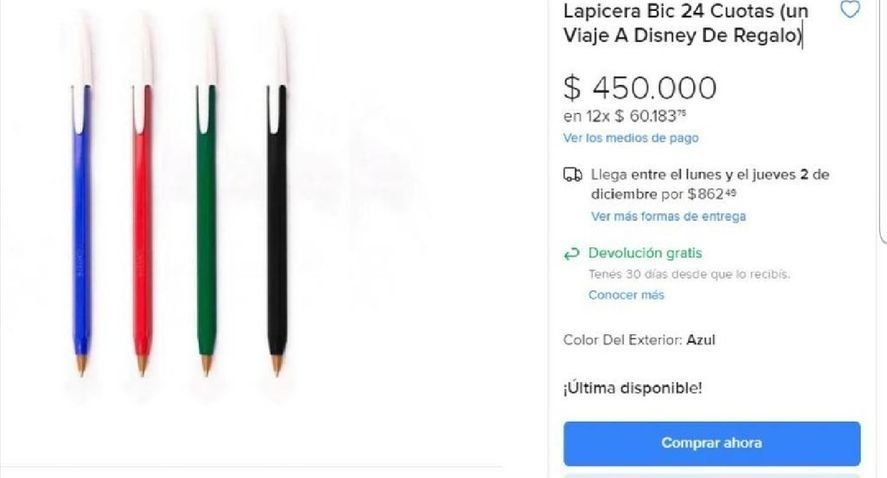Click the heart favorite icon
This screenshot has width=887, height=478.
[849, 11]
